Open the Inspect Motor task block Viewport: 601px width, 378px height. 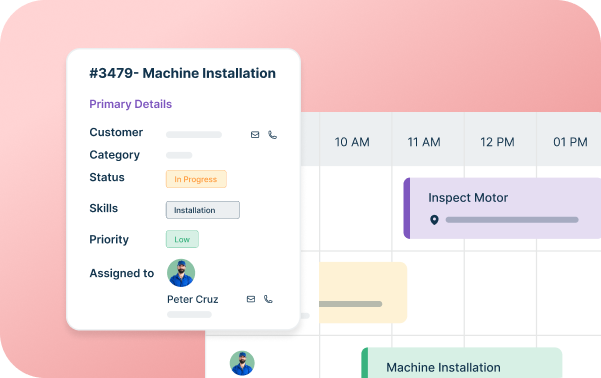pos(502,208)
